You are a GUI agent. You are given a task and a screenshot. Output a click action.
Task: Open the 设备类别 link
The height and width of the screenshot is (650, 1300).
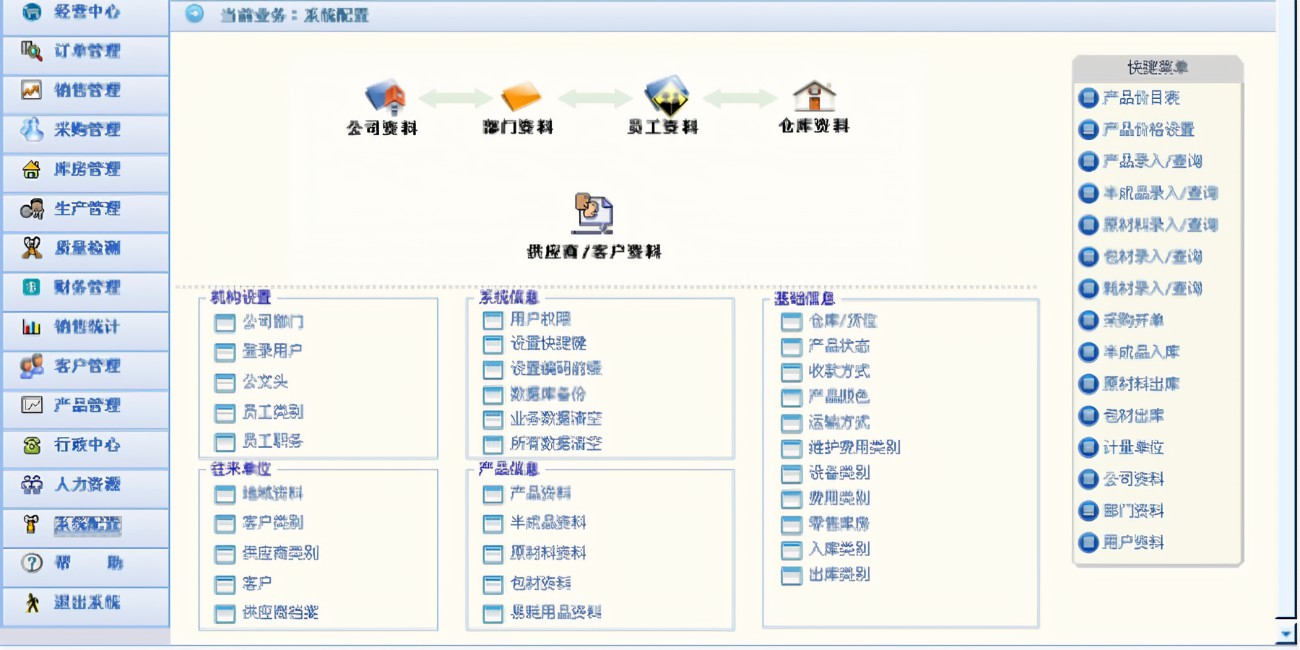coord(839,473)
